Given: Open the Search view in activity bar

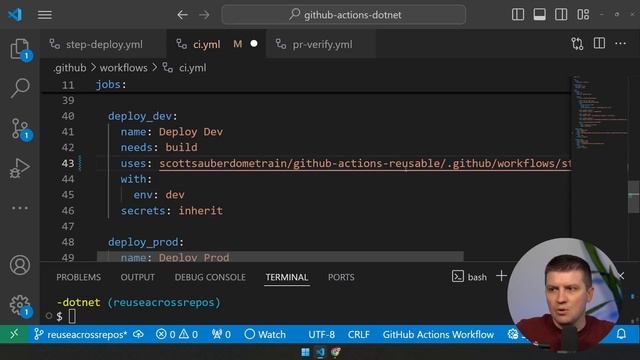Looking at the screenshot, I should 20,88.
